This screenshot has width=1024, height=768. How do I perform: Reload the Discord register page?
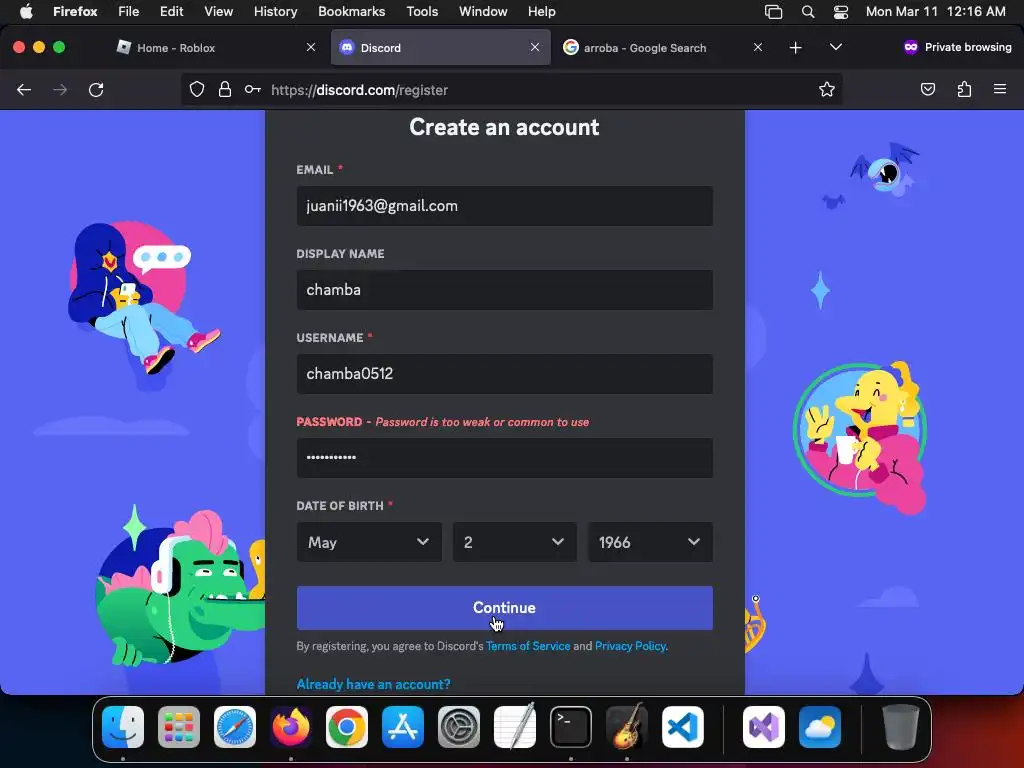96,89
